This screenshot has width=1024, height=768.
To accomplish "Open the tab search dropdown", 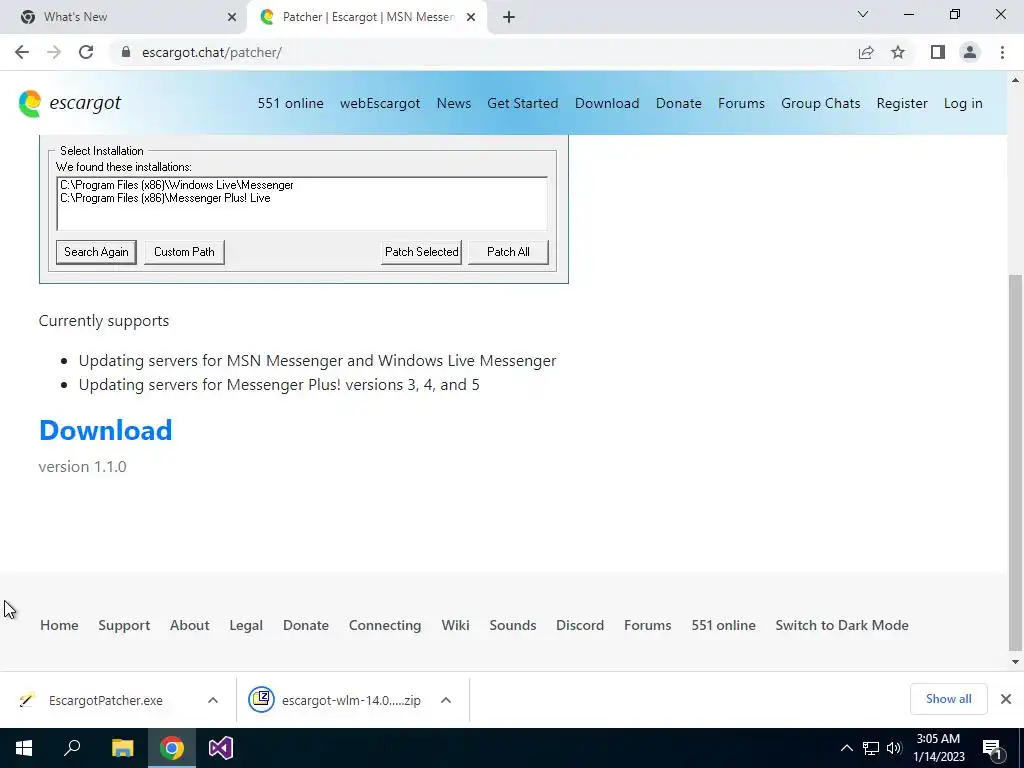I will 863,14.
